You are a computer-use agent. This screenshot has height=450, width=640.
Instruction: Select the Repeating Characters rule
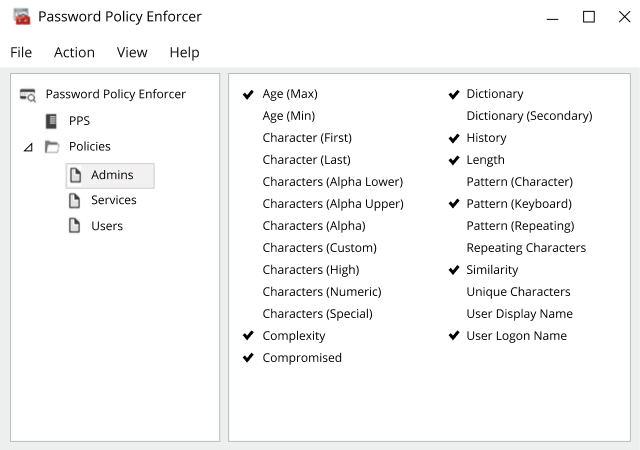526,247
